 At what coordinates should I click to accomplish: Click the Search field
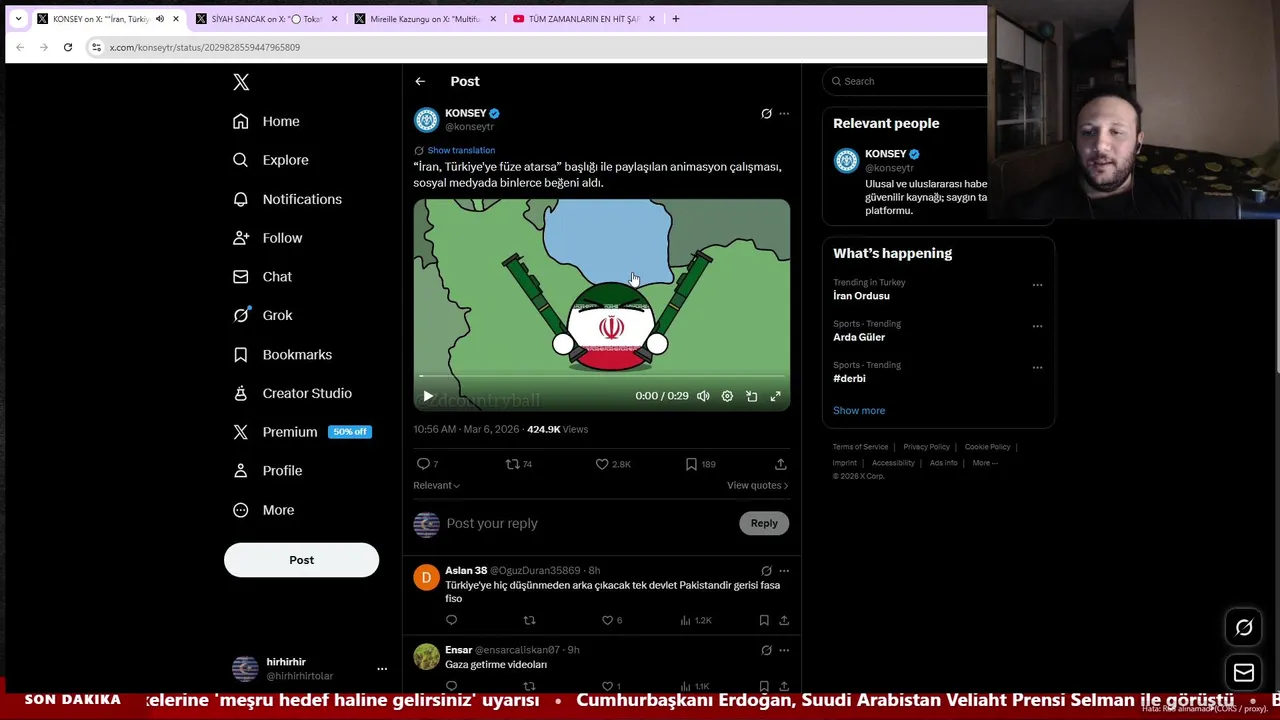[x=905, y=81]
